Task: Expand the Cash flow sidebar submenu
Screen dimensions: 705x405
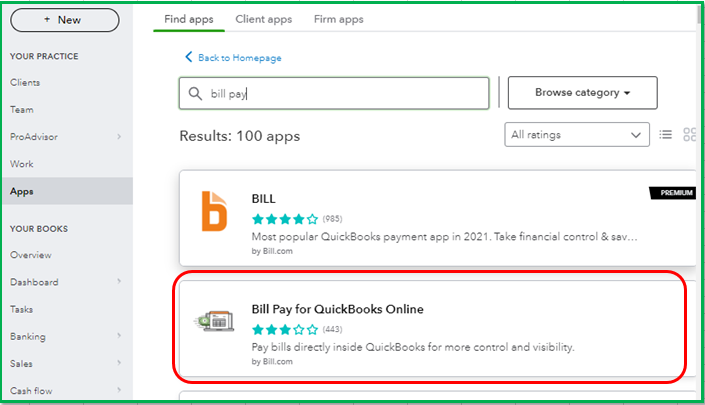Action: coord(119,390)
